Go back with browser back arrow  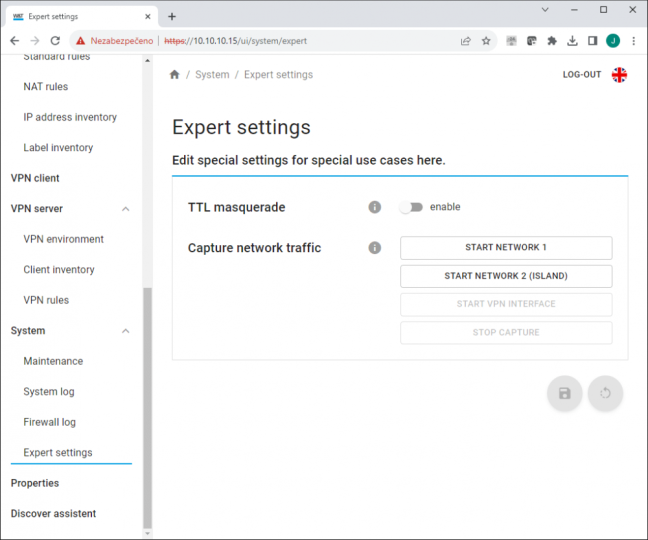(14, 40)
